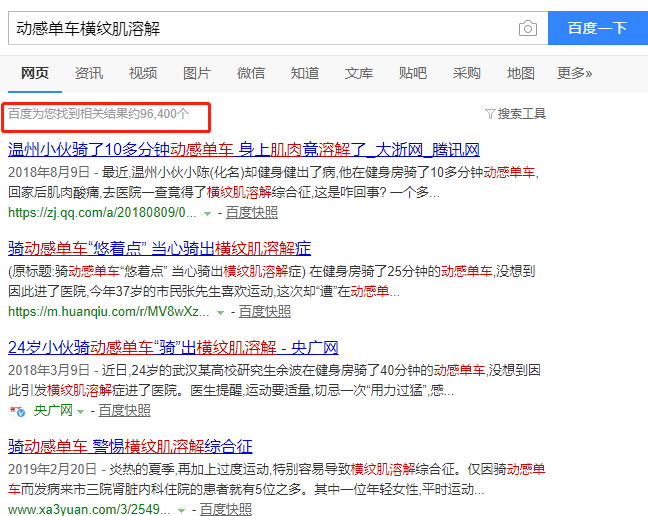This screenshot has width=648, height=516.
Task: Click the funnel icon beside 搜索工具
Action: [490, 114]
